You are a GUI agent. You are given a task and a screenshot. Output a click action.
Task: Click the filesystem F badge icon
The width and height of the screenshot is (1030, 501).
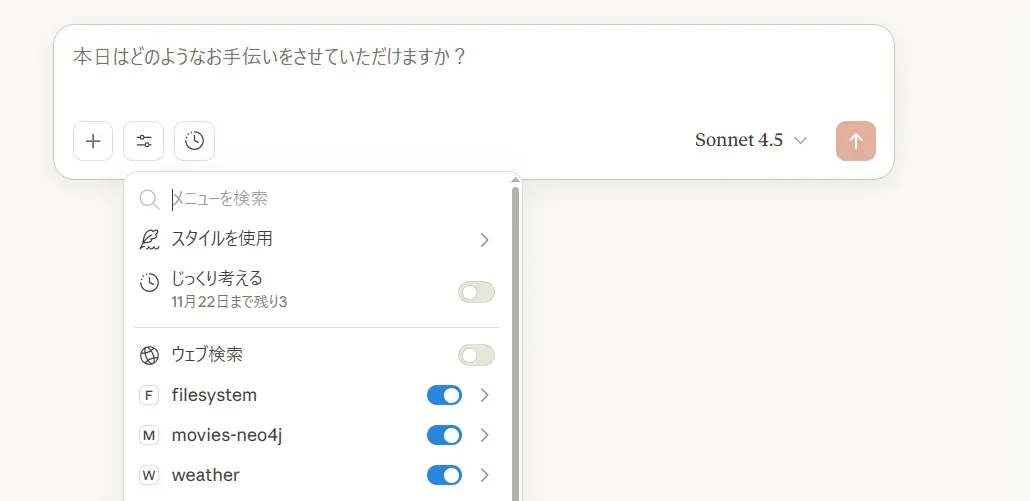[x=149, y=395]
